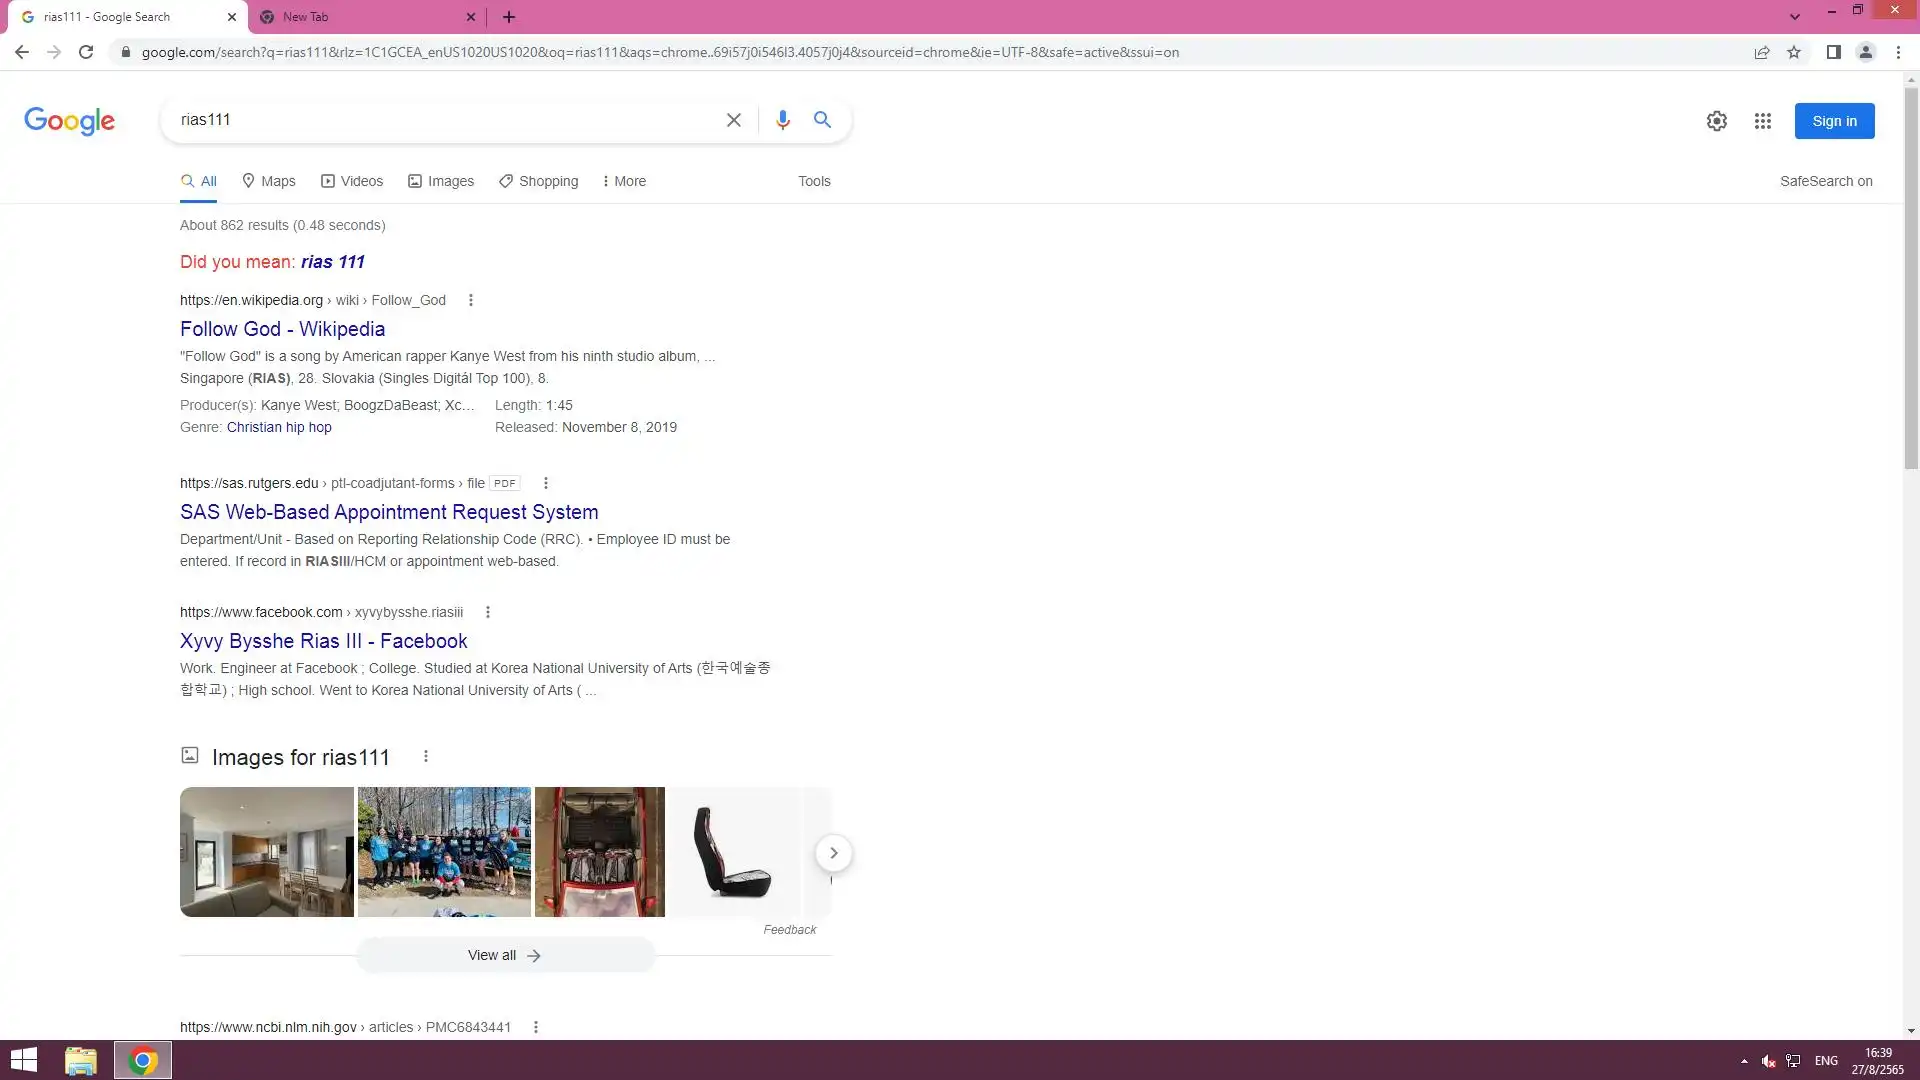
Task: Clear the search box with X icon
Action: 733,120
